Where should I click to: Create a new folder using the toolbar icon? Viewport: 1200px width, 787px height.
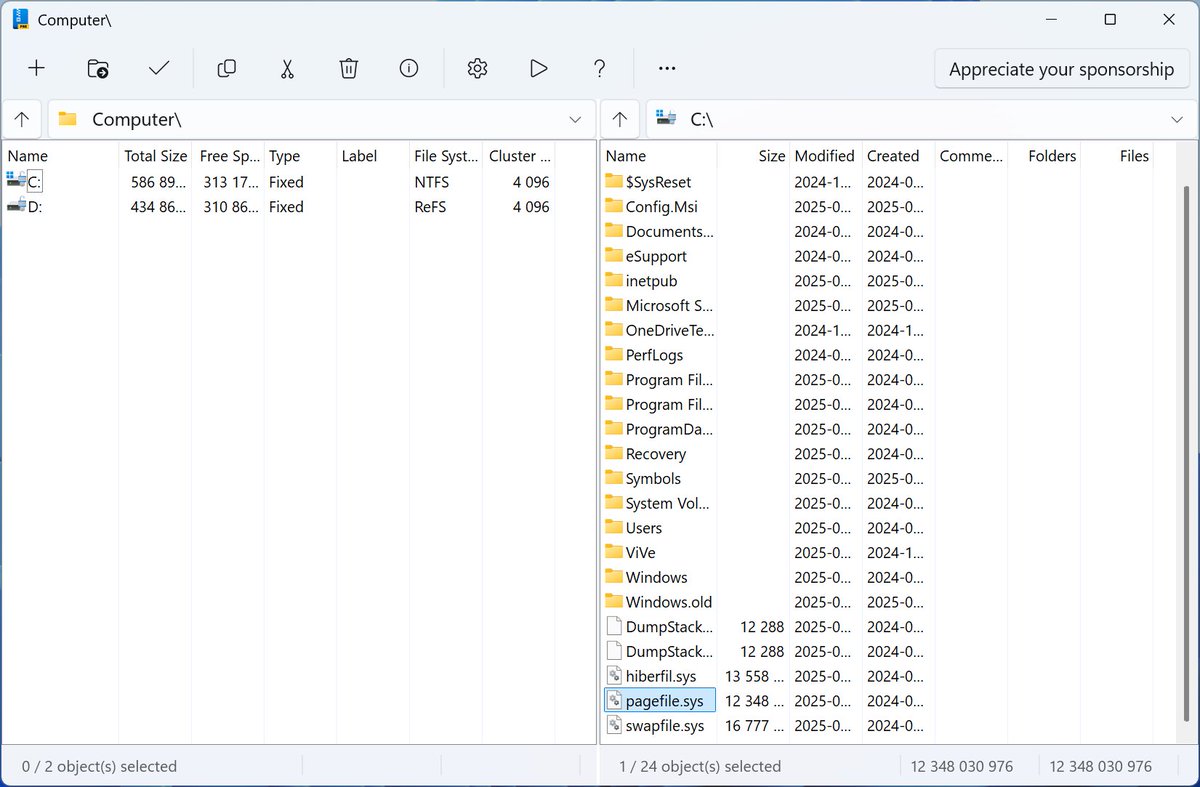tap(97, 68)
